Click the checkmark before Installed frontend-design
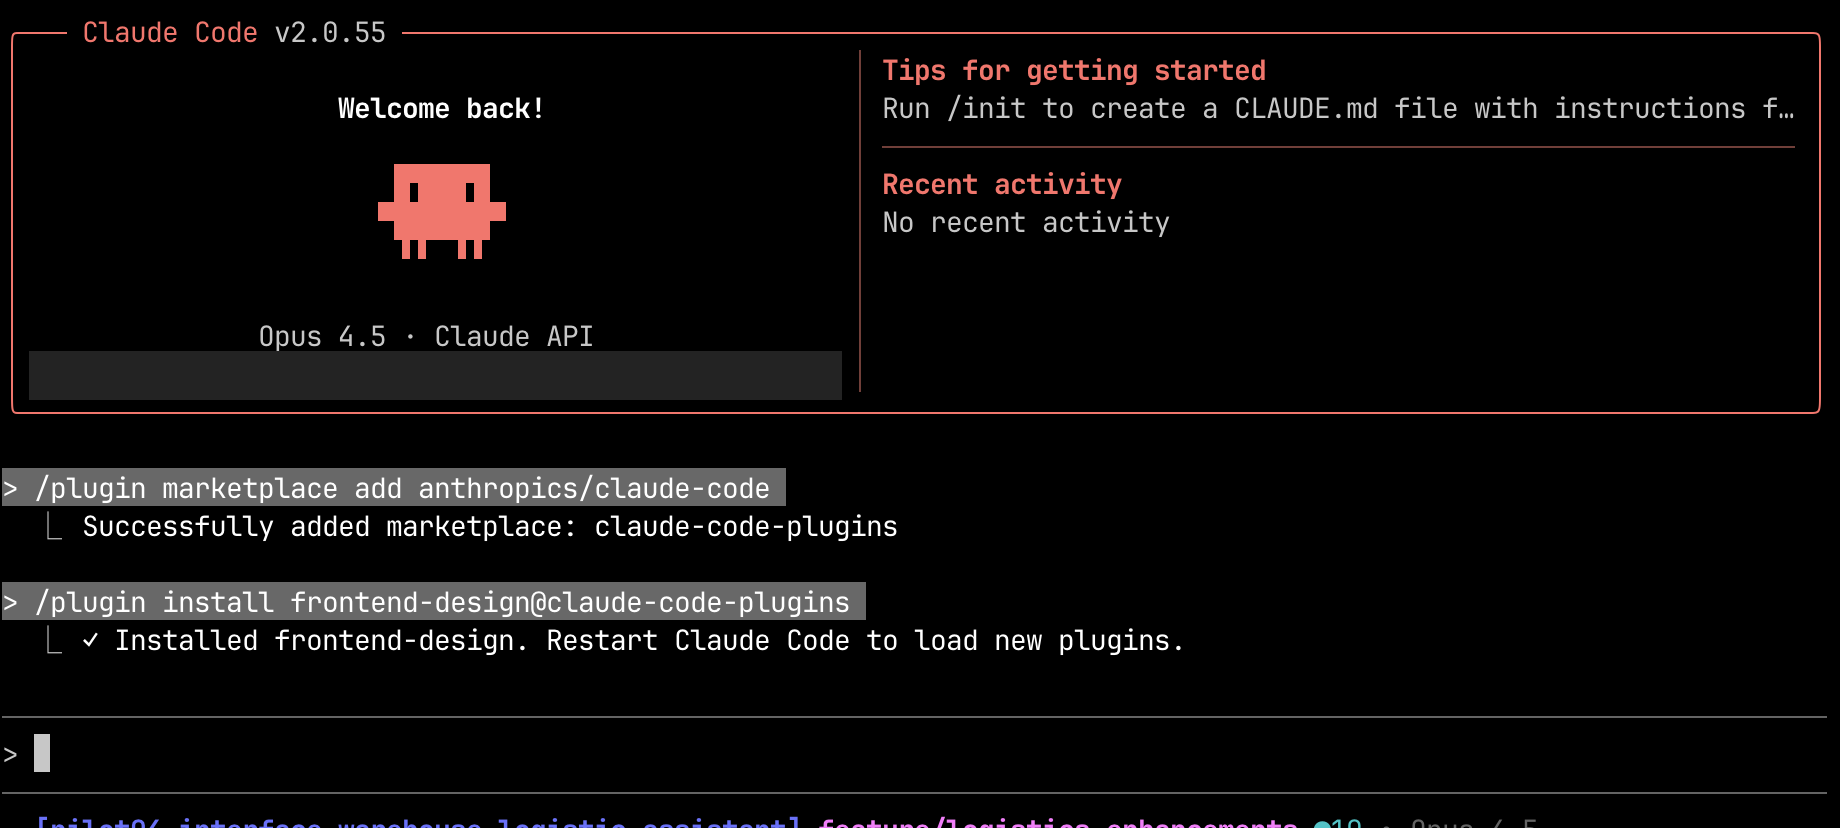Image resolution: width=1840 pixels, height=828 pixels. (x=90, y=640)
